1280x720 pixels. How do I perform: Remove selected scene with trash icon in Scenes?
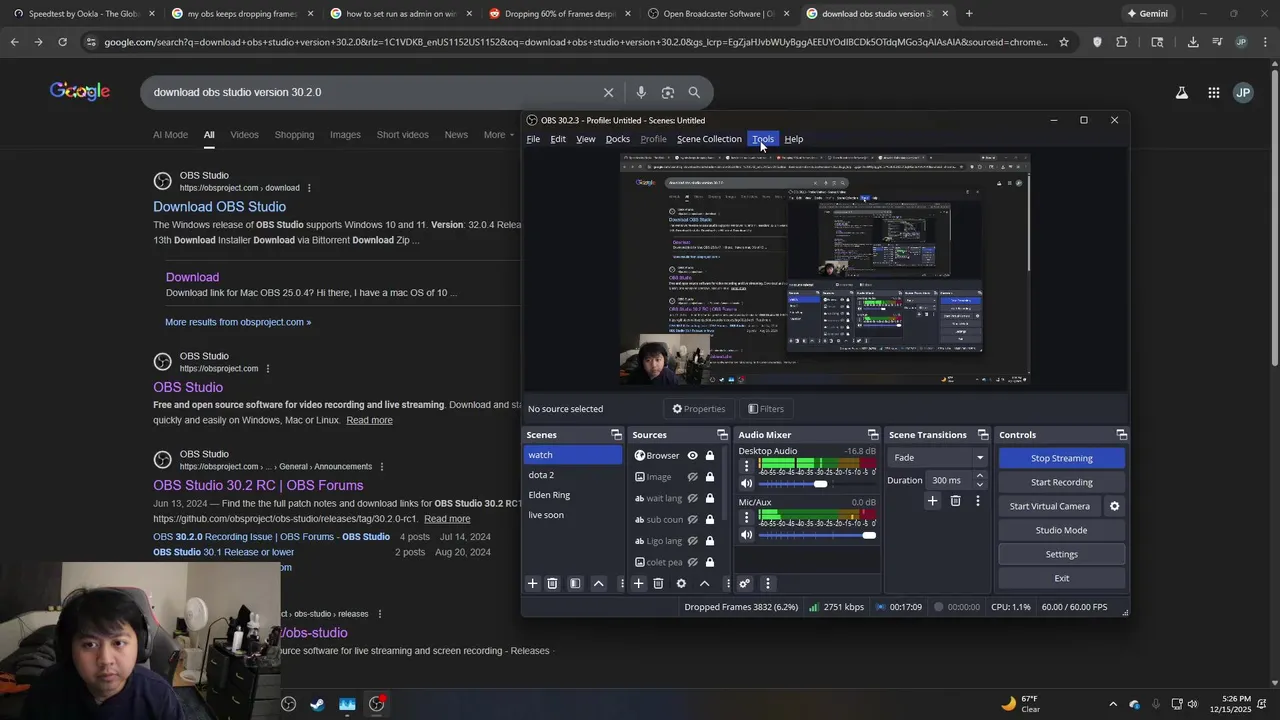click(552, 584)
